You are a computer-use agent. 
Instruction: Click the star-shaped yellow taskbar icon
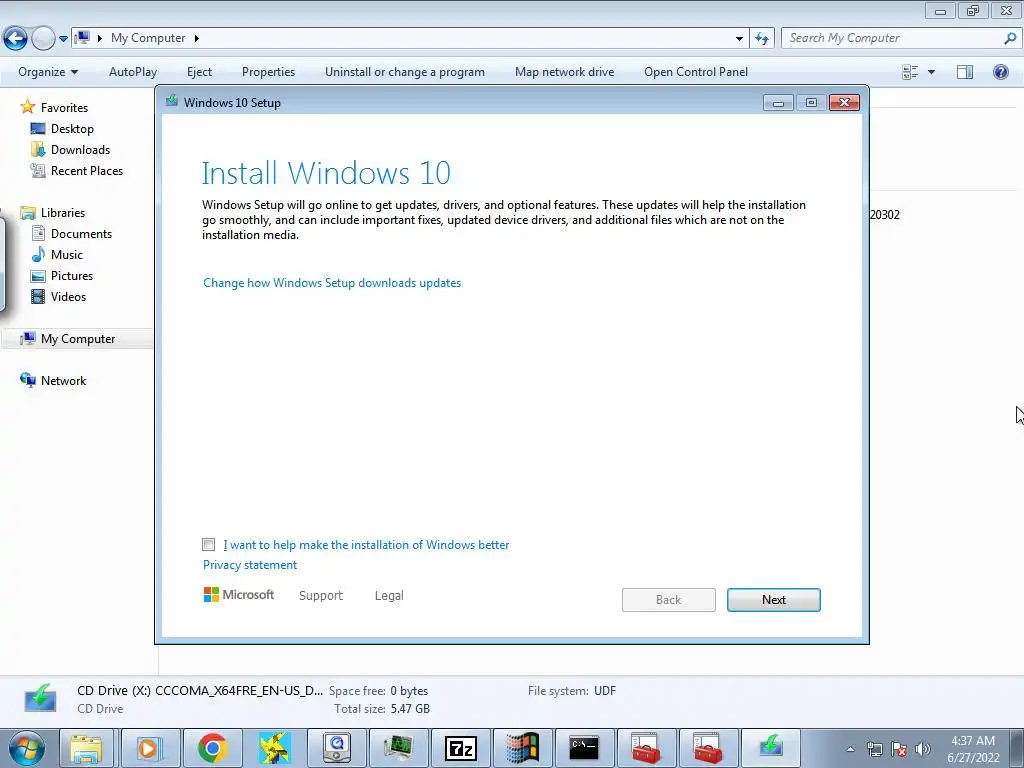274,748
